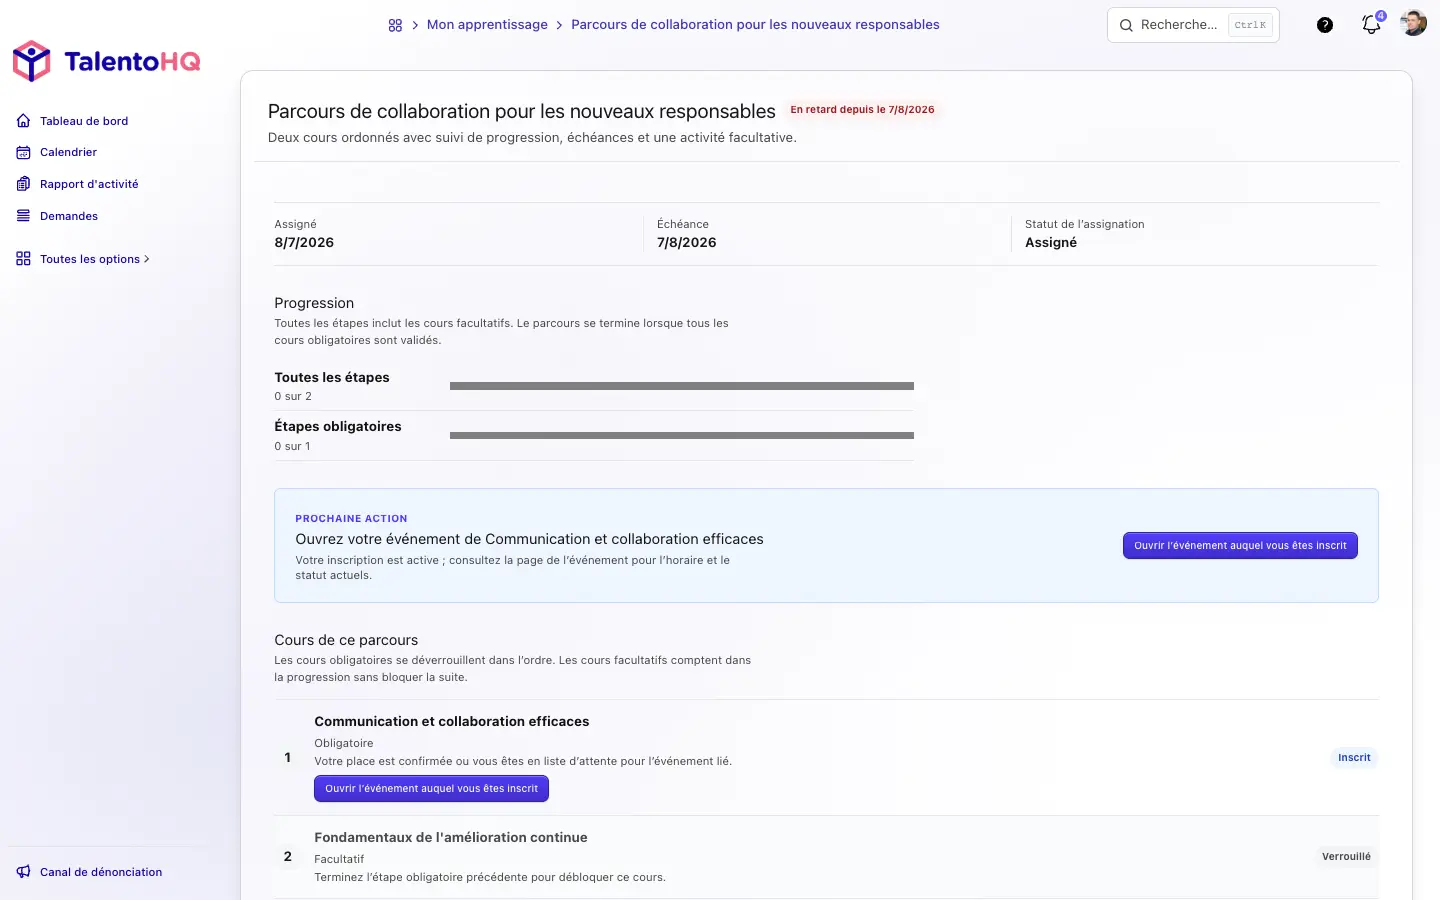
Task: Click the 'En retard depuis le 7/8/2026' badge
Action: (862, 110)
